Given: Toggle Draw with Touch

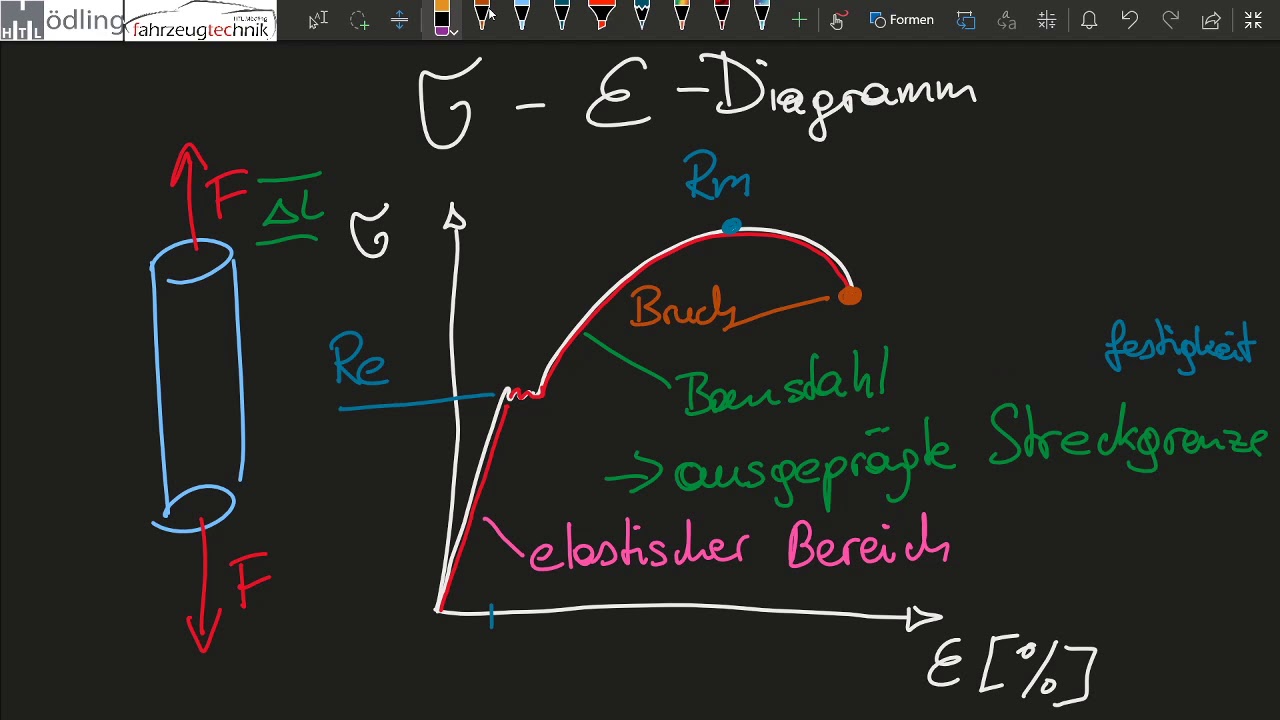Looking at the screenshot, I should tap(838, 20).
